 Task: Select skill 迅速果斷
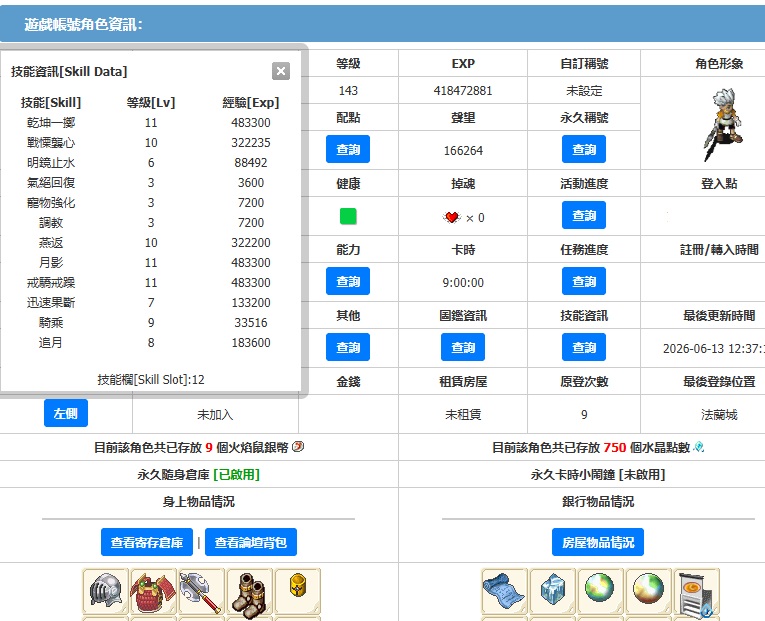[x=51, y=302]
